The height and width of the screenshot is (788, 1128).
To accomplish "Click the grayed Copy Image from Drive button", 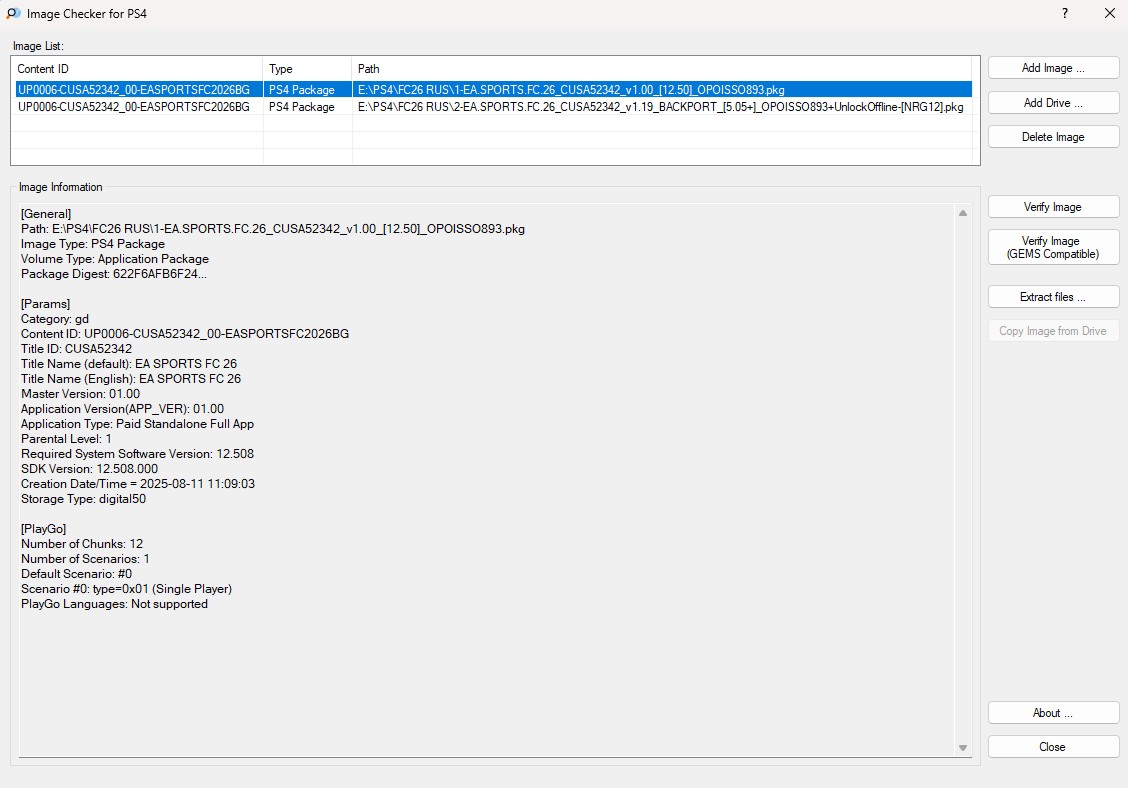I will pos(1053,331).
